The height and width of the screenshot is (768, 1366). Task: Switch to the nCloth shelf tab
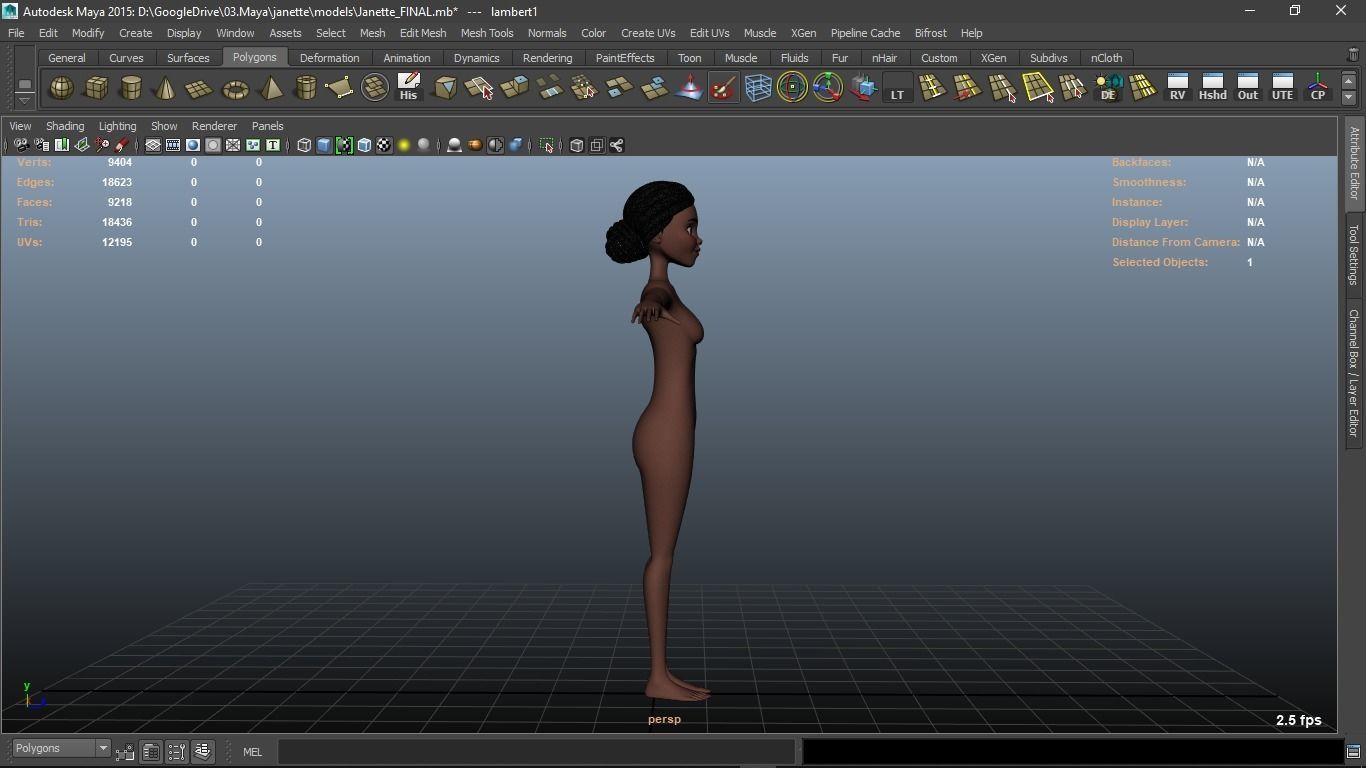click(x=1106, y=58)
